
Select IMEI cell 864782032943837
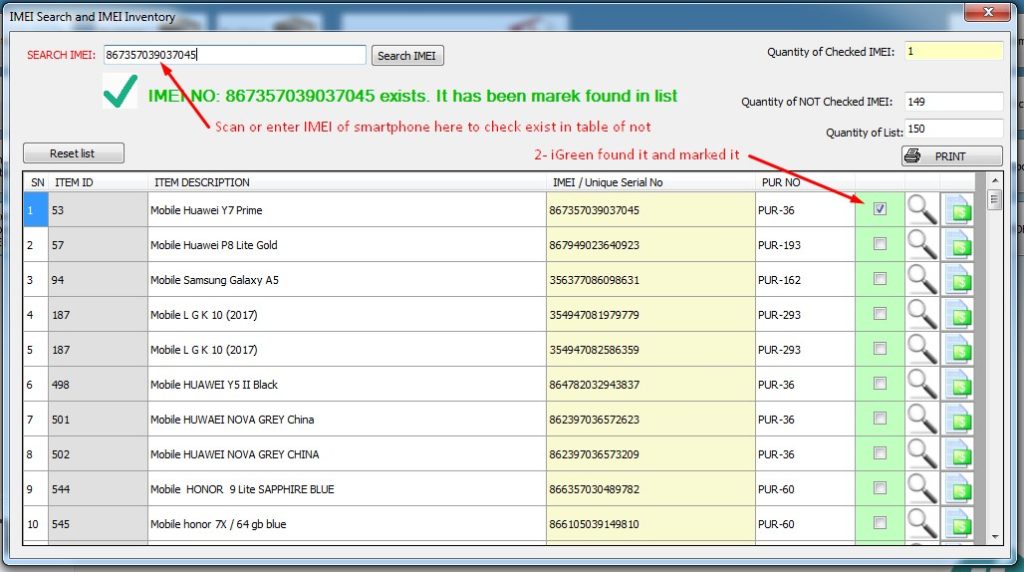650,385
